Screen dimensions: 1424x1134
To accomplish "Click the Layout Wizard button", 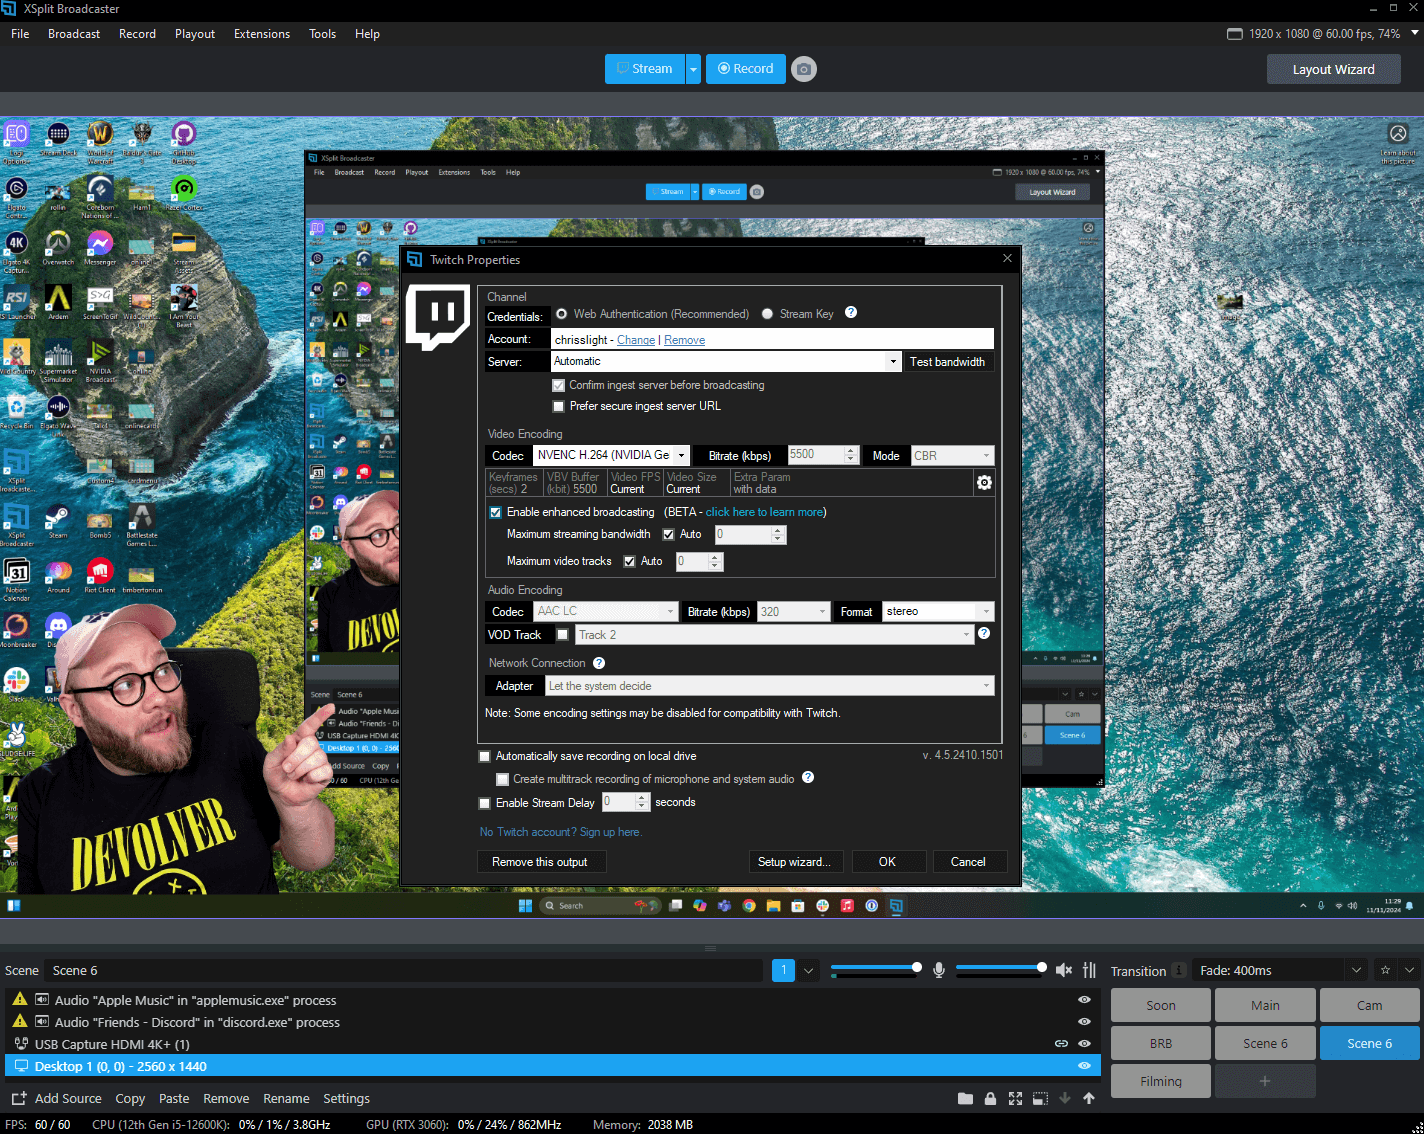I will tap(1333, 69).
